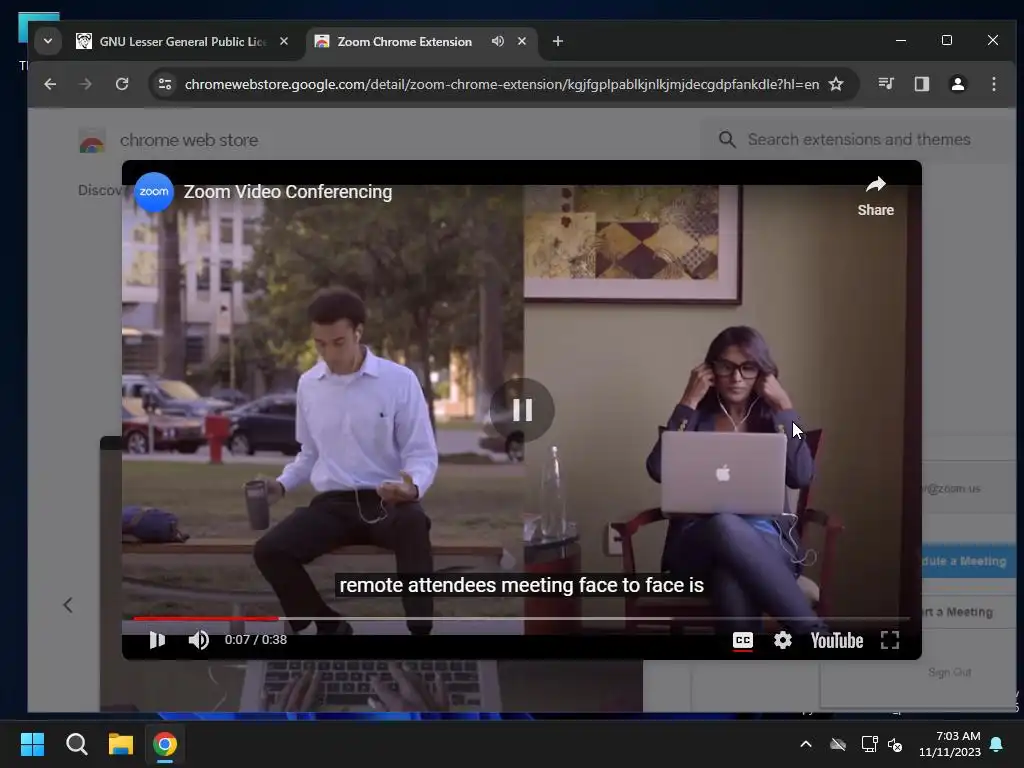
Task: Mute the tab via its speaker icon
Action: [498, 41]
